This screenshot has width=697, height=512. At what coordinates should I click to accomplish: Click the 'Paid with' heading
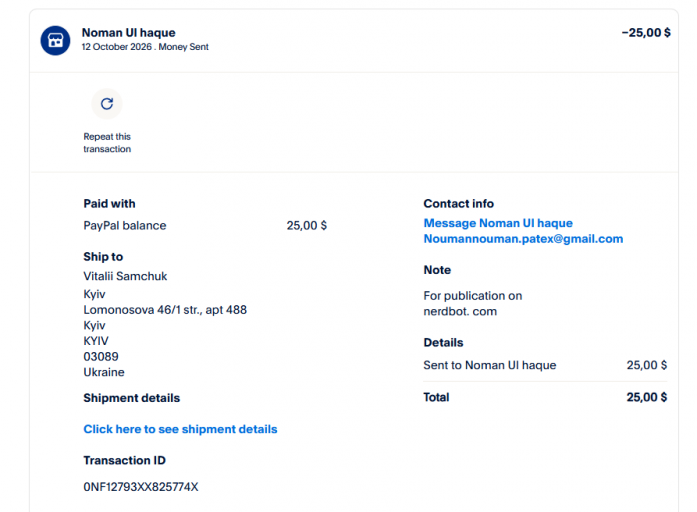(x=109, y=204)
